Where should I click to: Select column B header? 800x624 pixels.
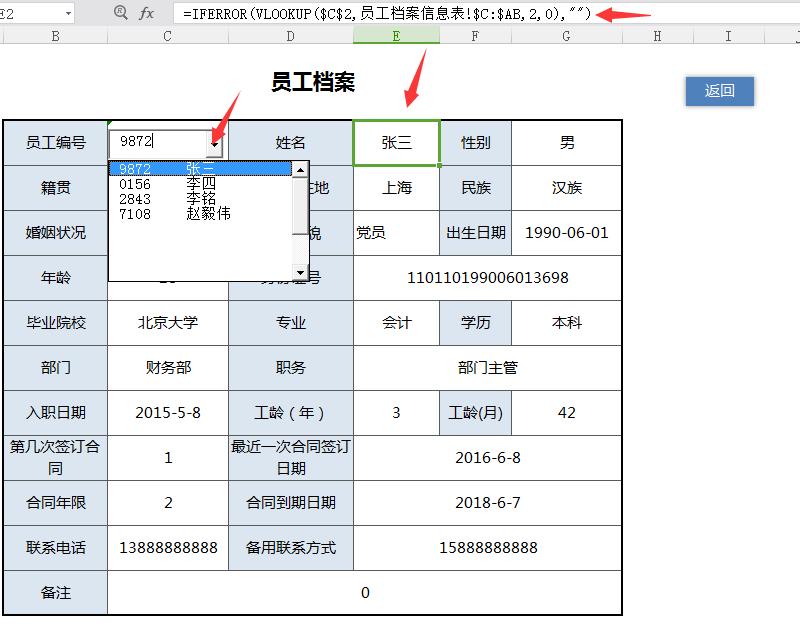(55, 35)
